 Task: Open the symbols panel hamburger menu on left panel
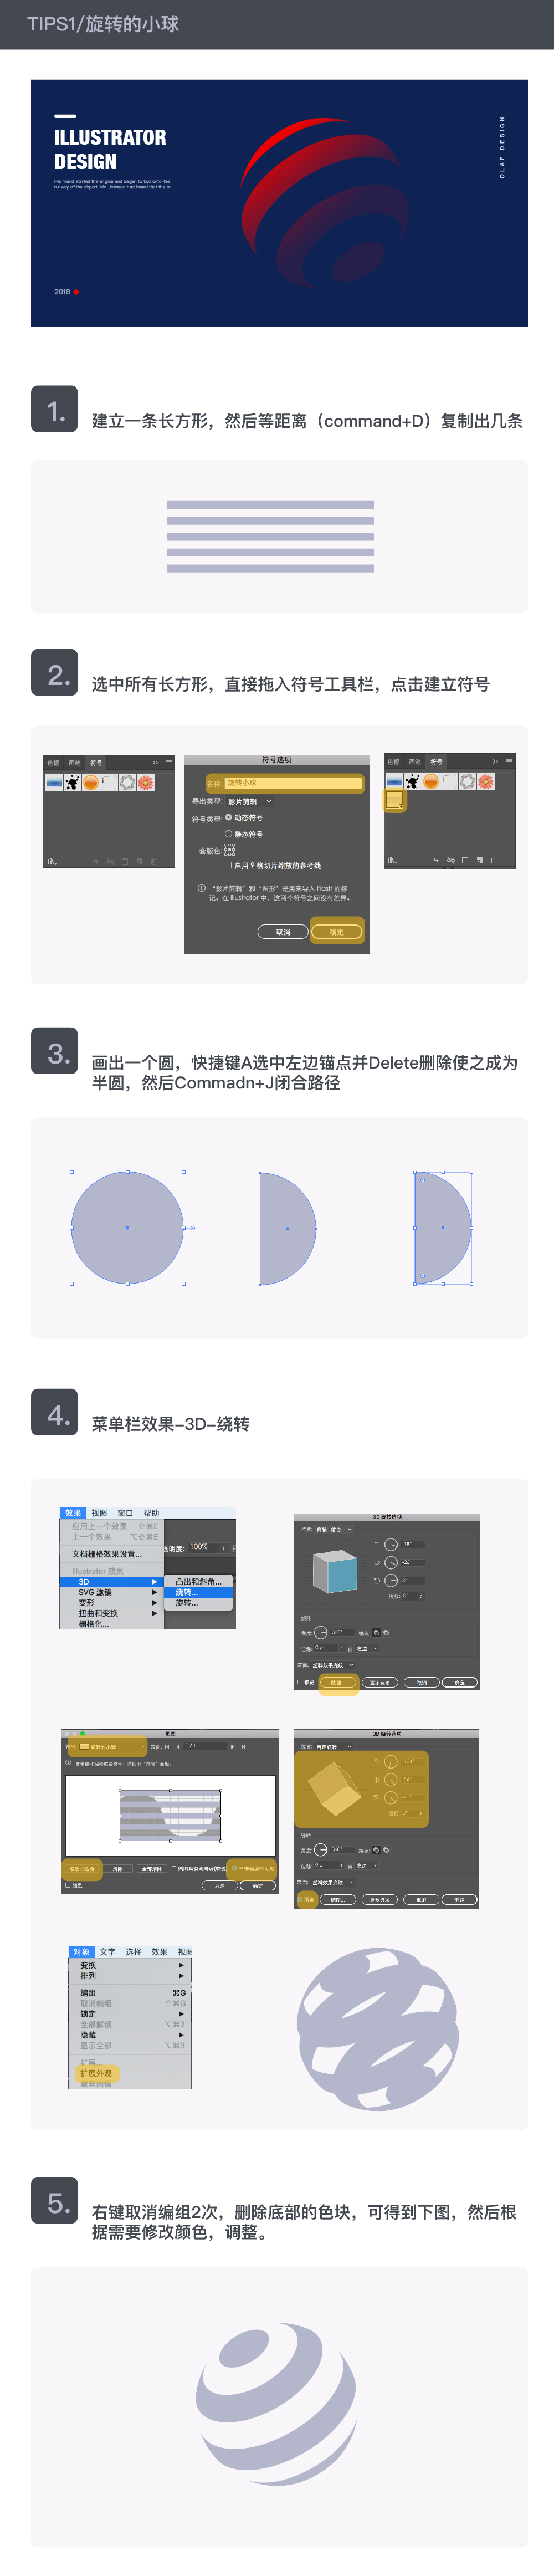[x=169, y=762]
